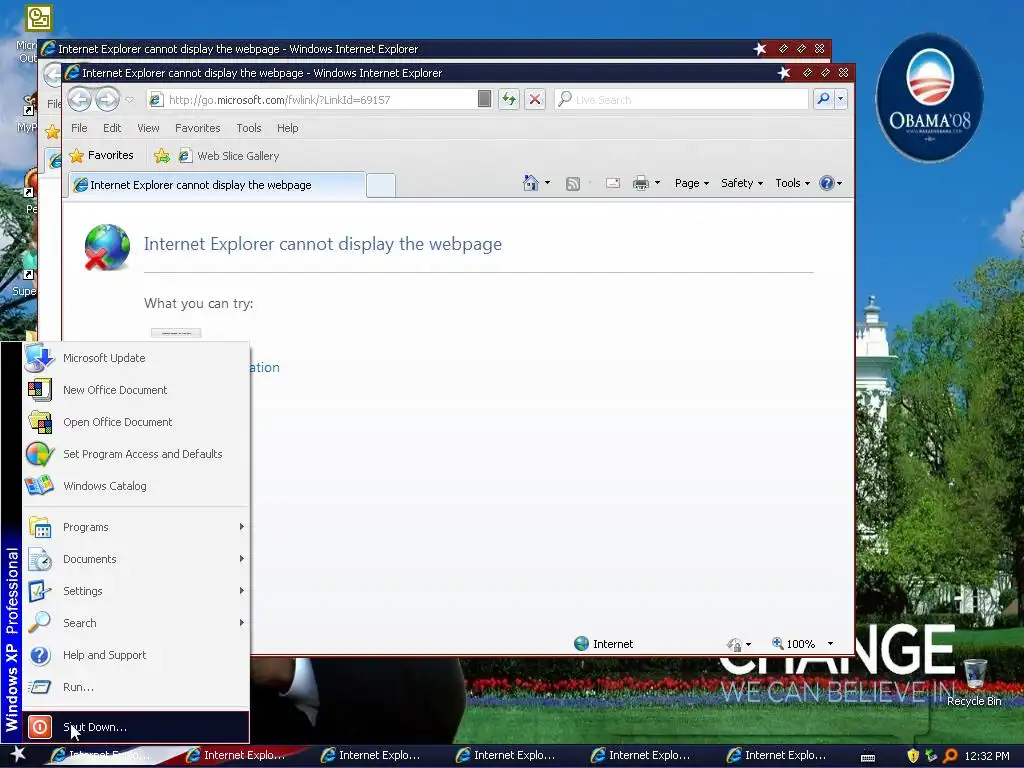The width and height of the screenshot is (1024, 768).
Task: Click the Print icon
Action: [641, 183]
